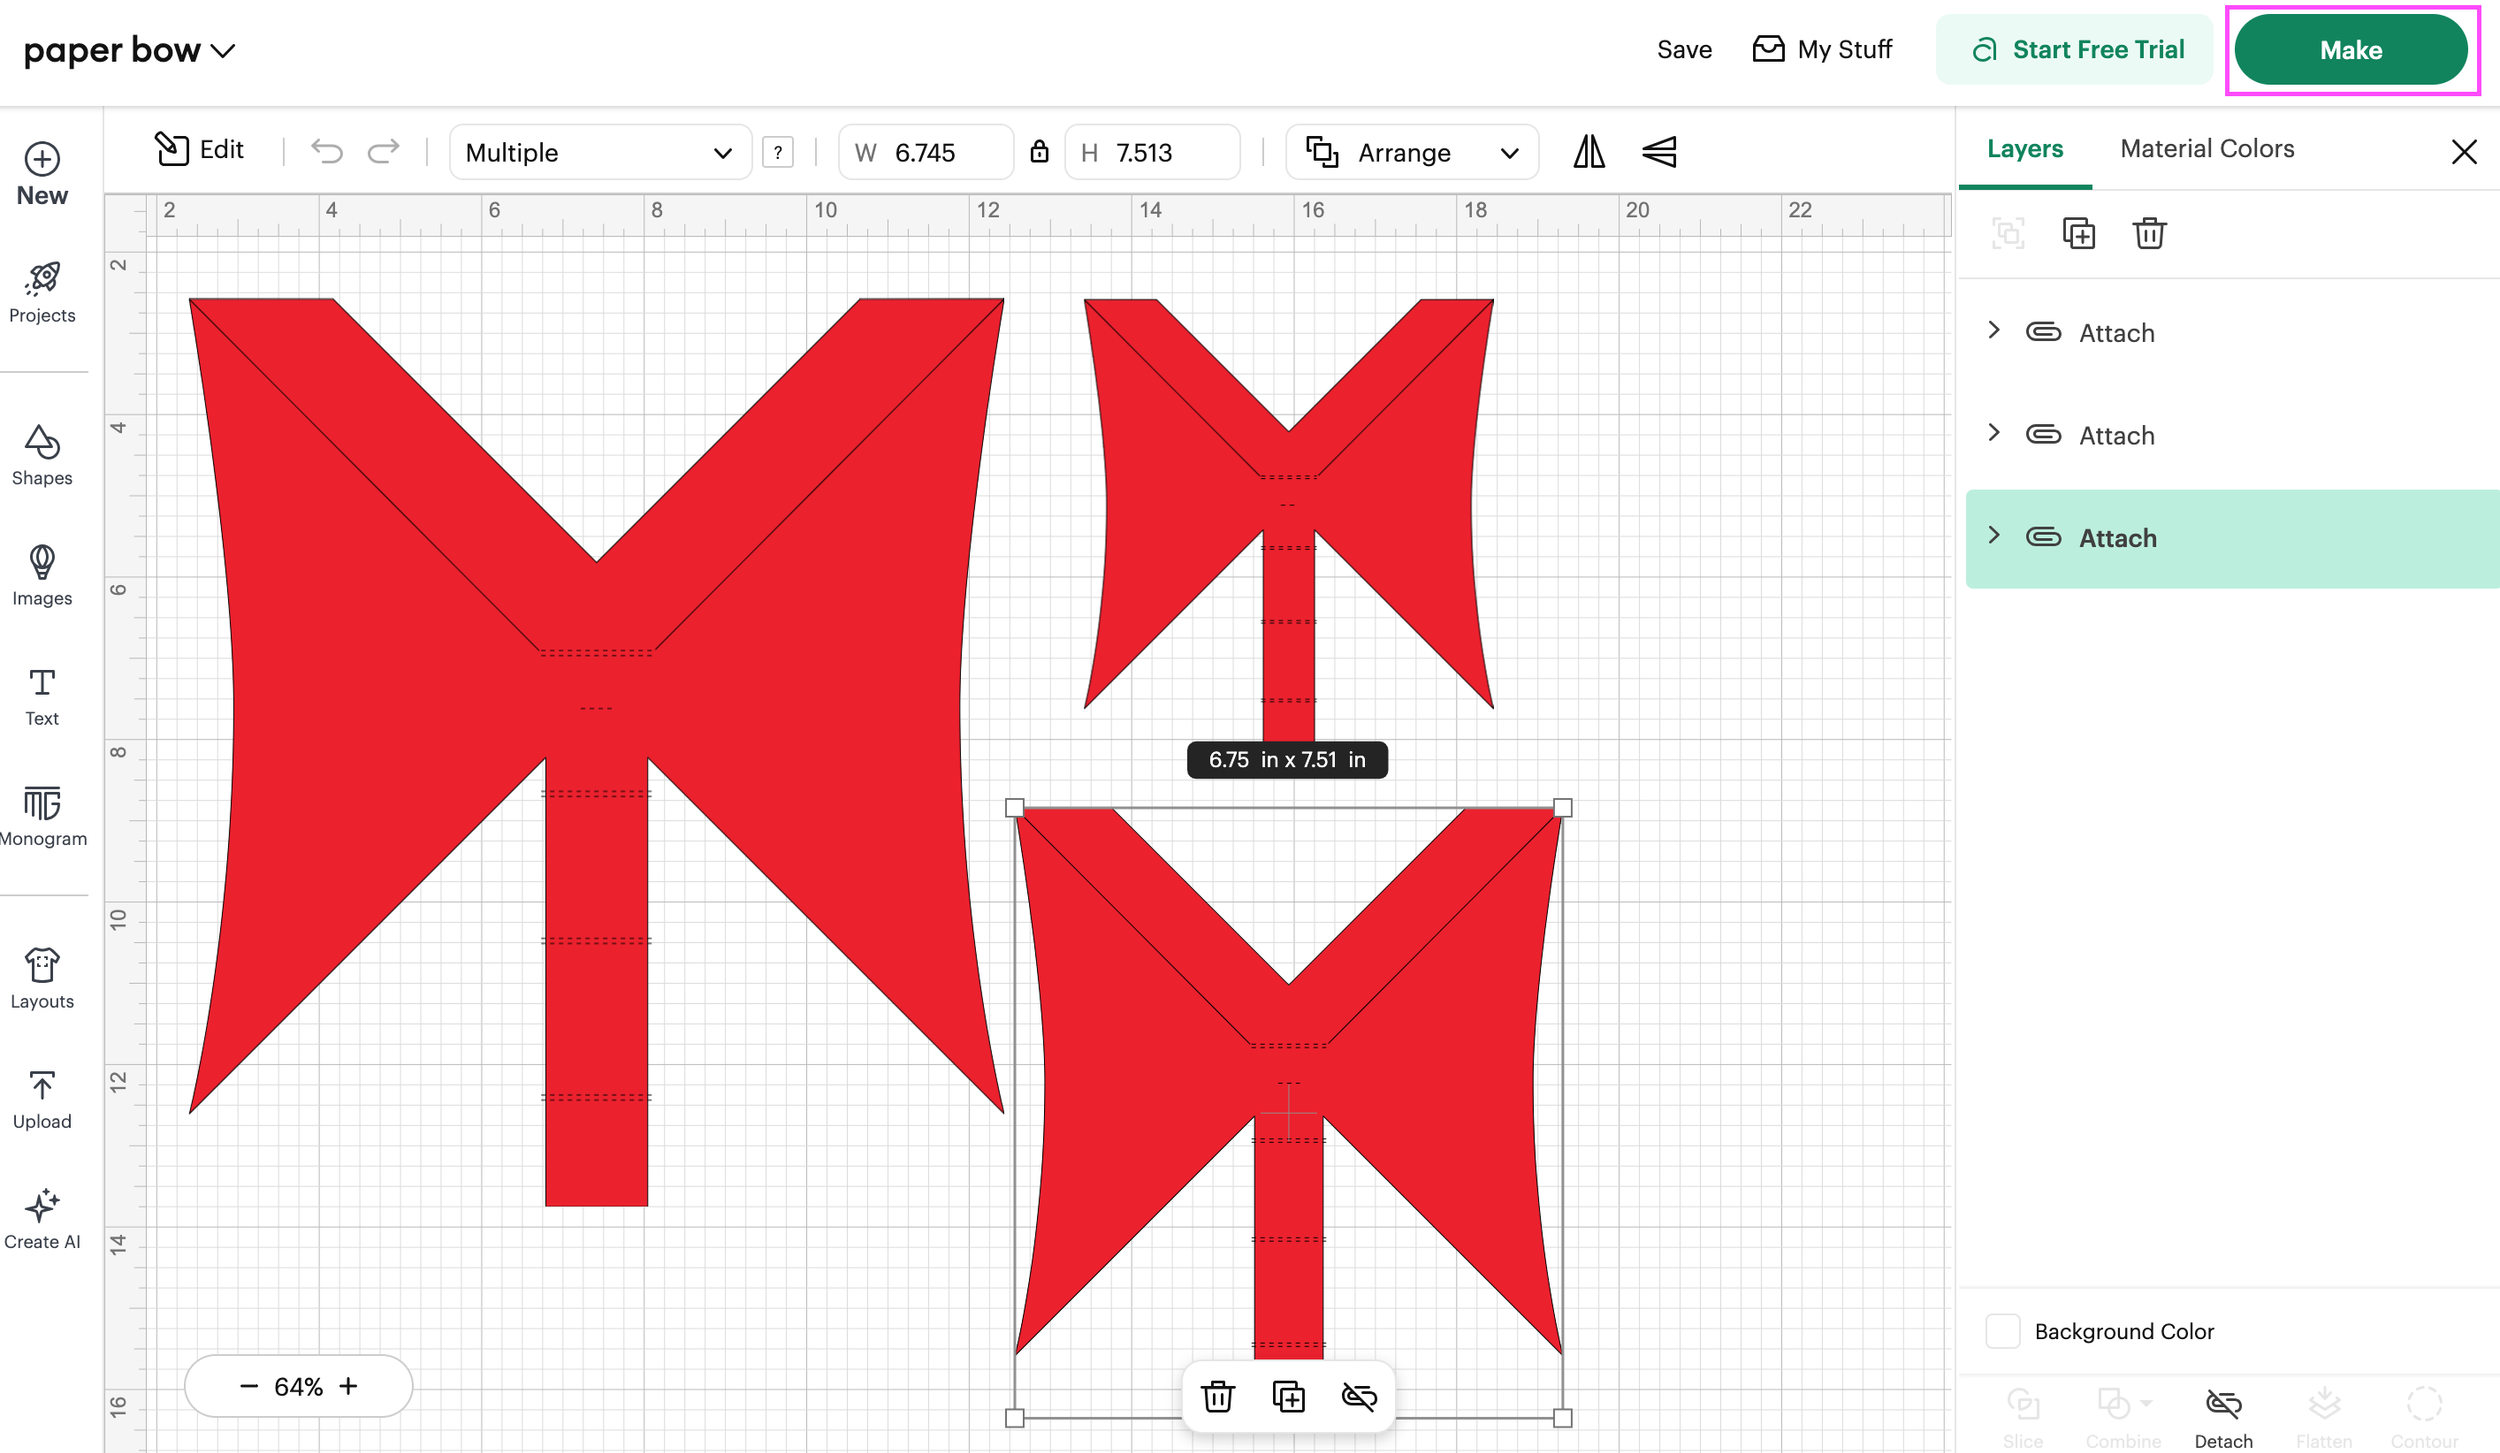2500x1453 pixels.
Task: Open the Monogram tool
Action: (x=42, y=816)
